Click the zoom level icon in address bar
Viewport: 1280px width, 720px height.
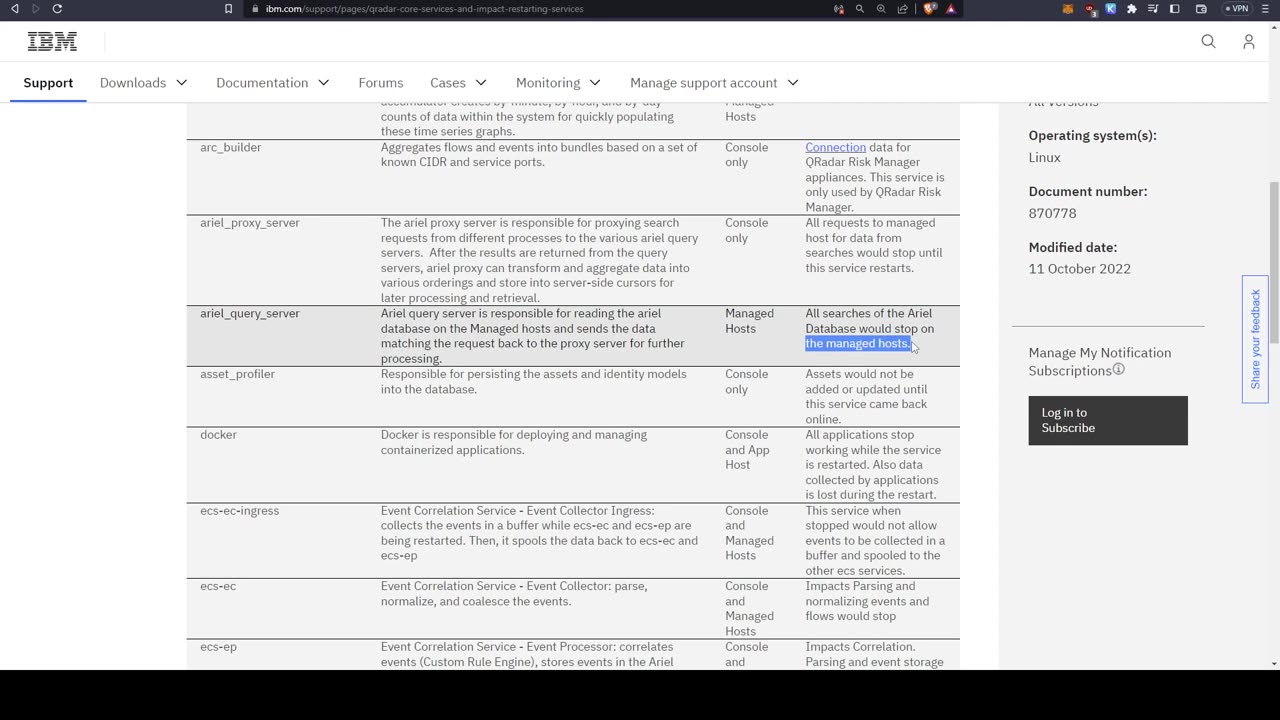881,9
